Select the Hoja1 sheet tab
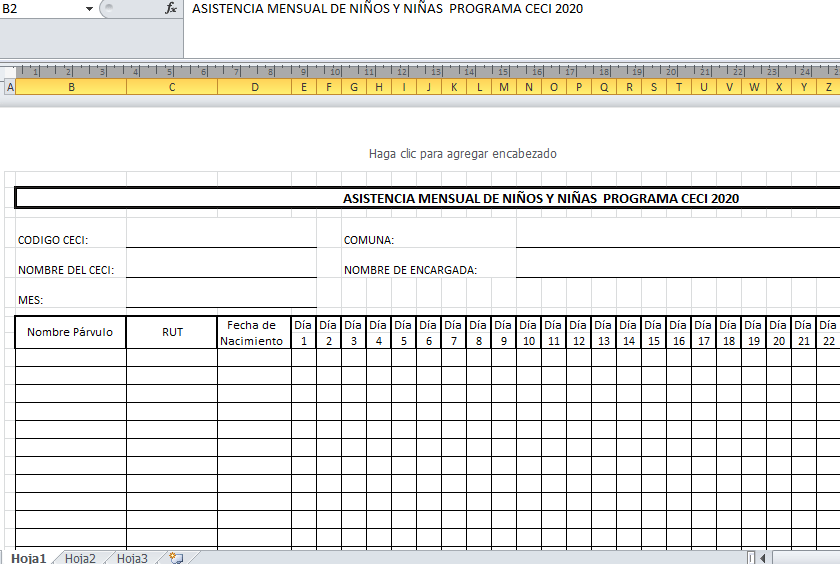Viewport: 840px width, 564px height. (x=29, y=558)
